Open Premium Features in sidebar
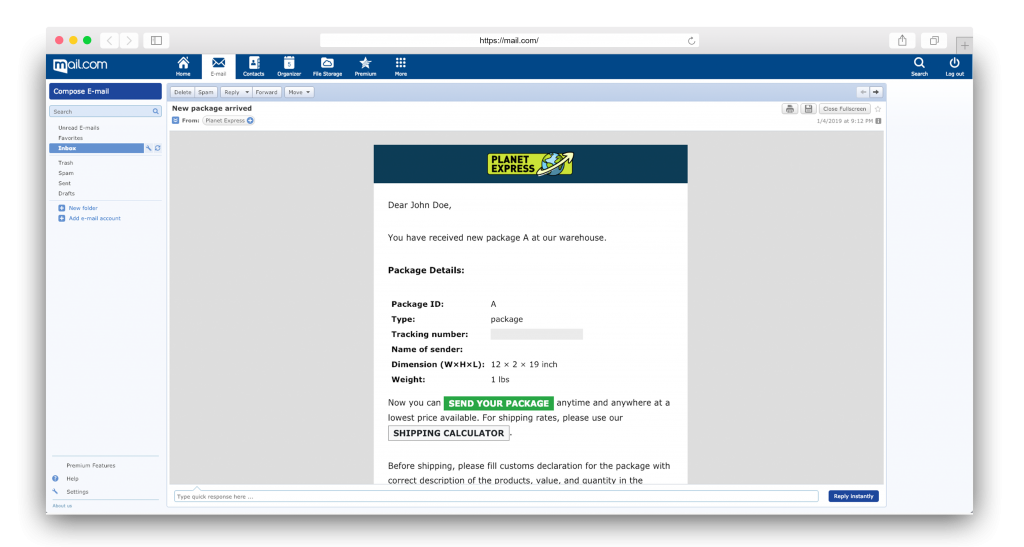This screenshot has width=1024, height=547. 91,465
